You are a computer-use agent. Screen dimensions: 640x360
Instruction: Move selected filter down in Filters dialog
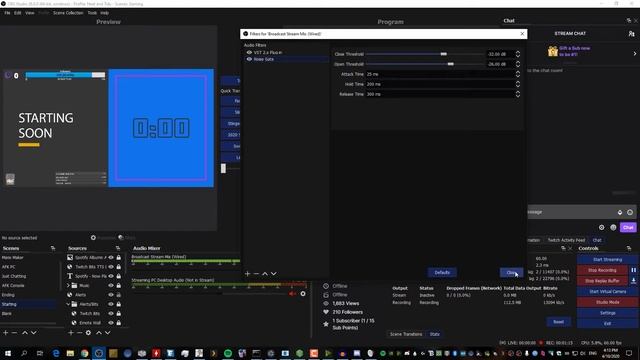273,273
